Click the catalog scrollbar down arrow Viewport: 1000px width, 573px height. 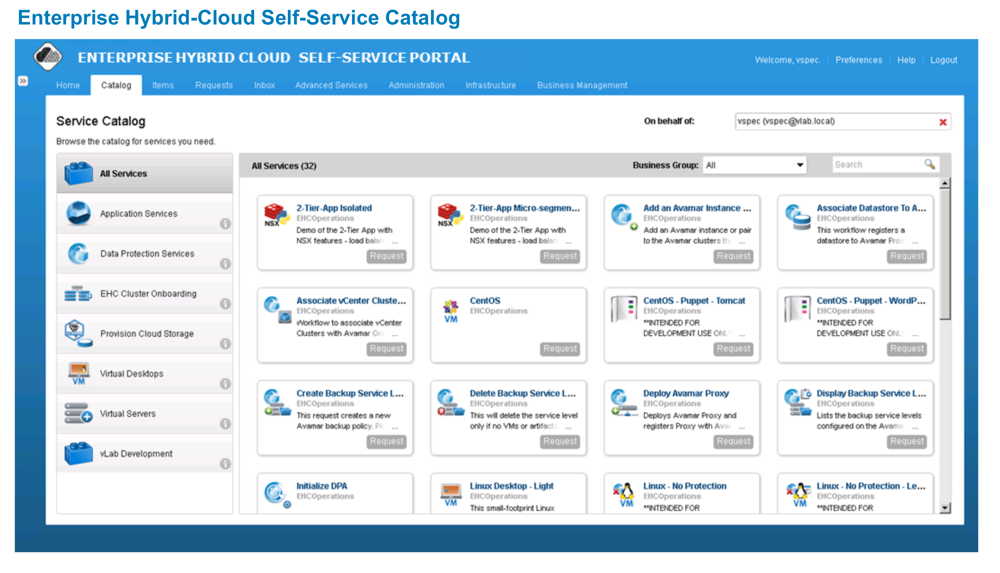pyautogui.click(x=945, y=508)
